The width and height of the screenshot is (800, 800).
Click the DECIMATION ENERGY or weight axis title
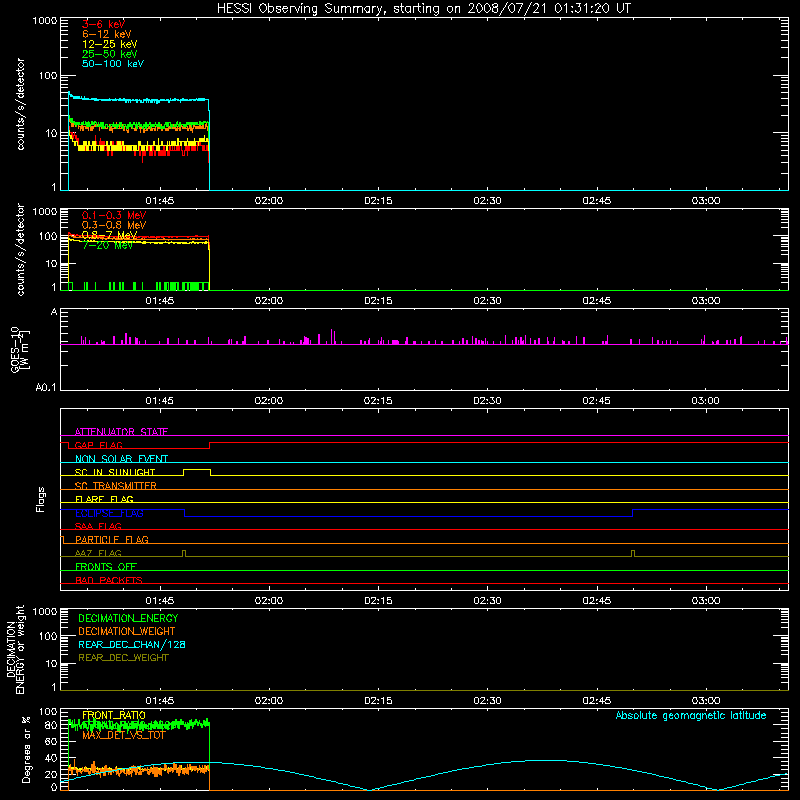[15, 650]
